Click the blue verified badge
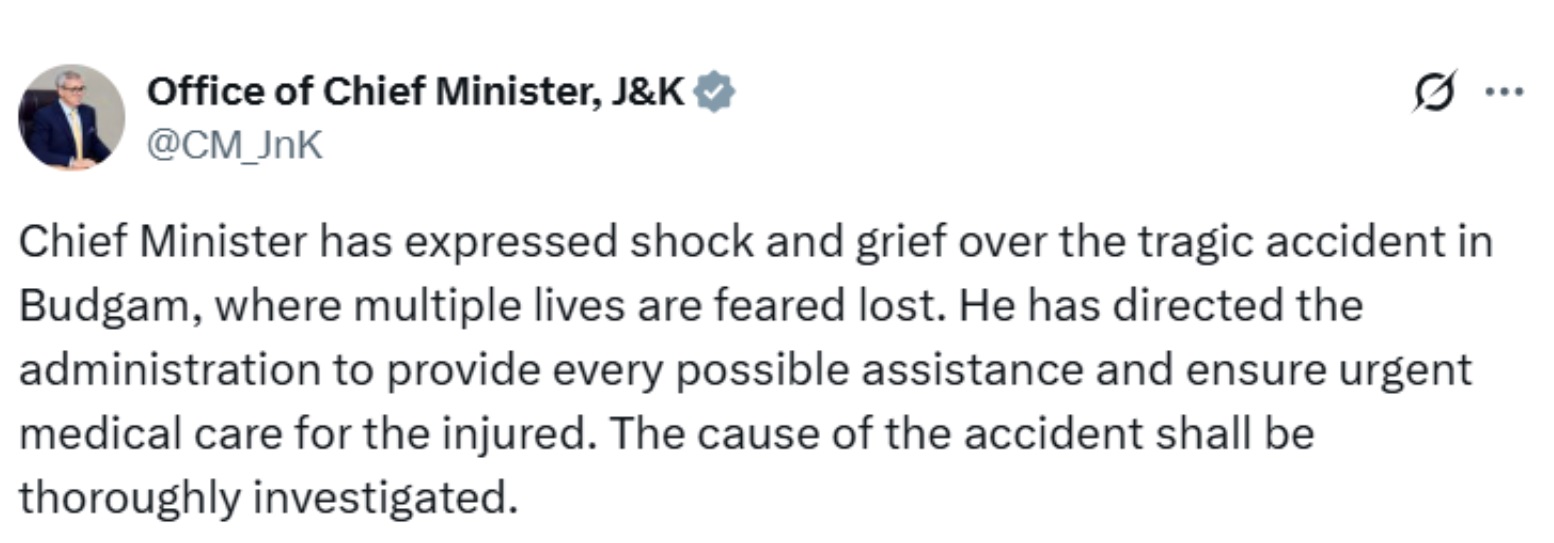The width and height of the screenshot is (1554, 543). tap(715, 92)
